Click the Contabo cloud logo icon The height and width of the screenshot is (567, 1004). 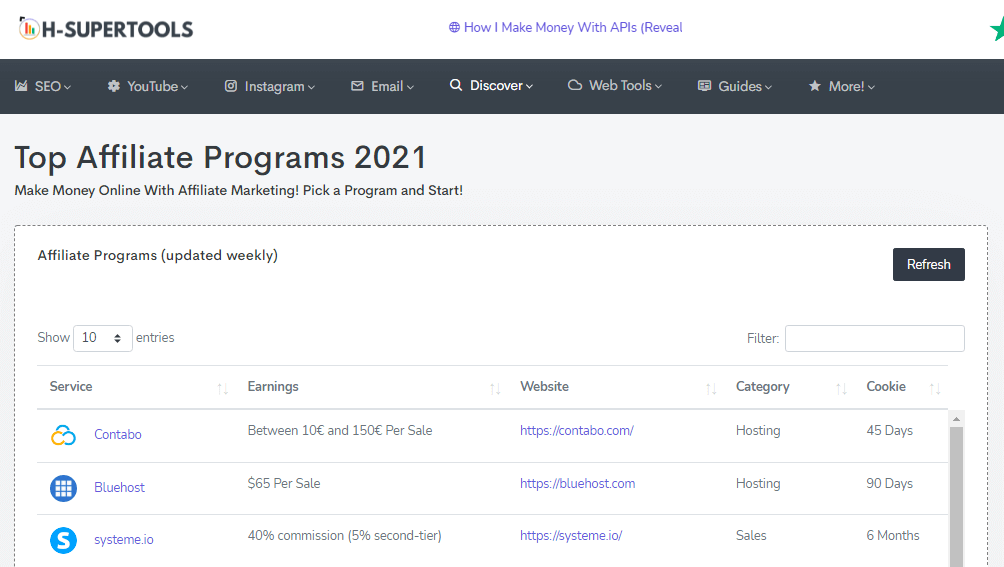click(x=63, y=435)
